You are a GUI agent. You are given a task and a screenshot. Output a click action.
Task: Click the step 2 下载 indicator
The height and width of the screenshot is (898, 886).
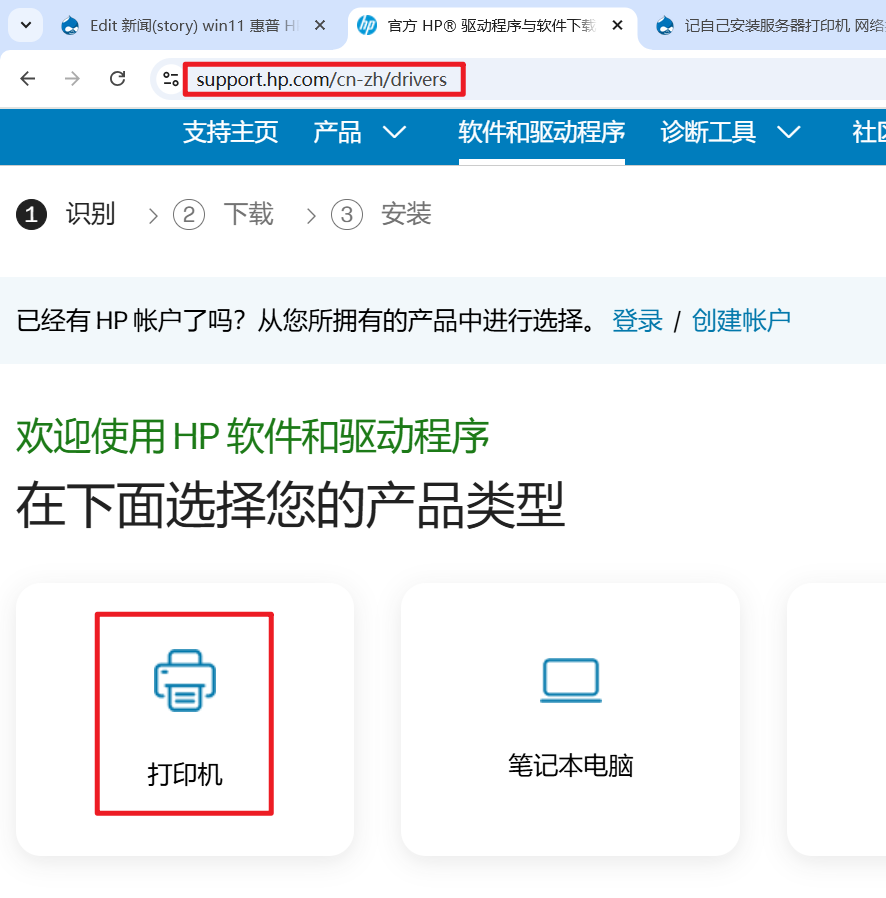[223, 215]
